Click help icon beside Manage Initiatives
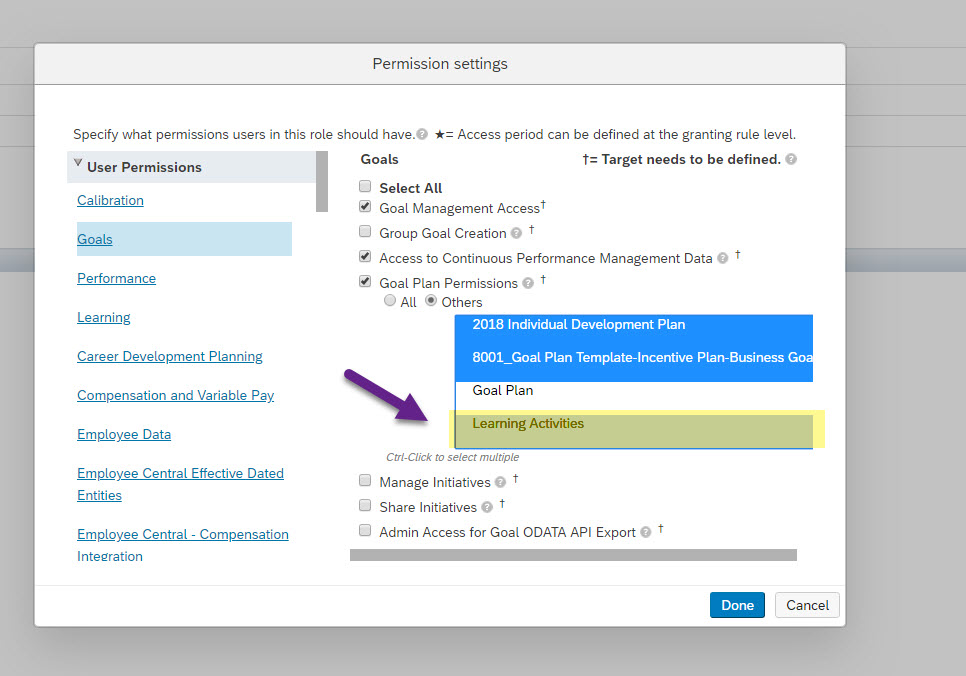The height and width of the screenshot is (676, 966). [x=500, y=482]
